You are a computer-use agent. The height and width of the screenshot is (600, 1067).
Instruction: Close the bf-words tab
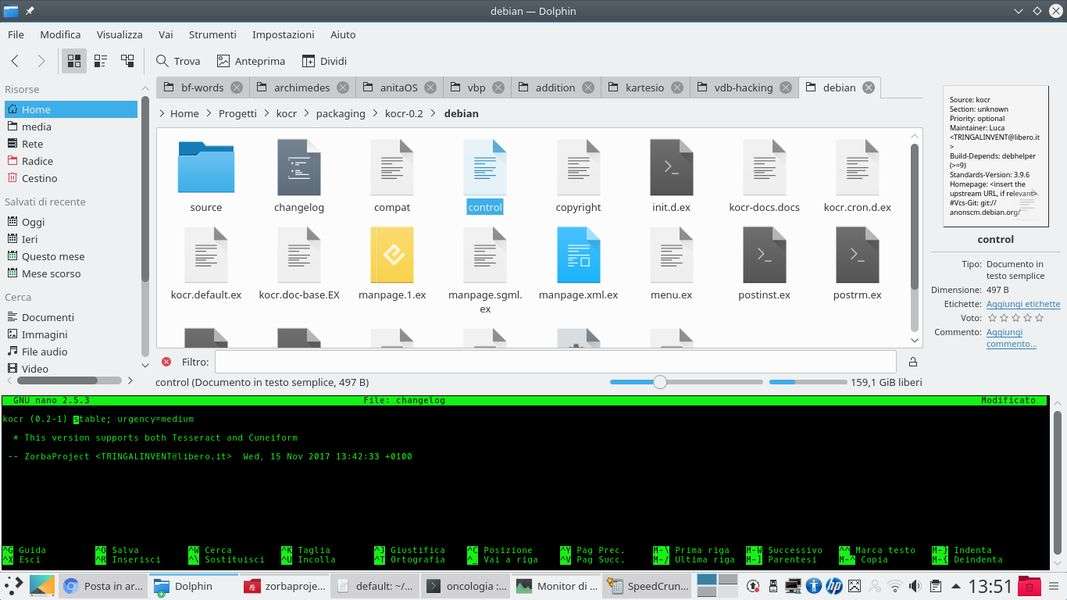click(237, 87)
